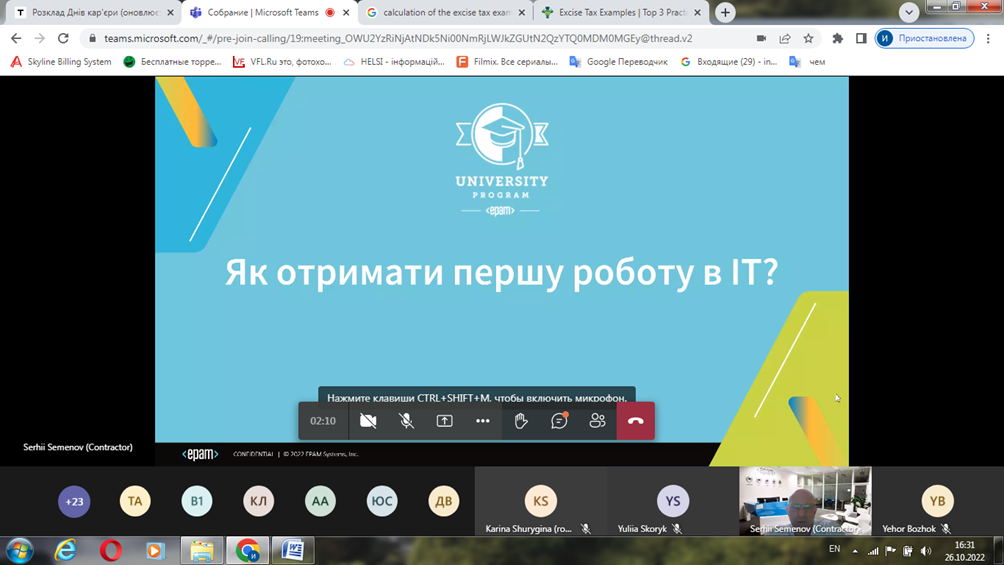Launch Opera from the taskbar
Screen dimensions: 1004x565
[x=111, y=551]
